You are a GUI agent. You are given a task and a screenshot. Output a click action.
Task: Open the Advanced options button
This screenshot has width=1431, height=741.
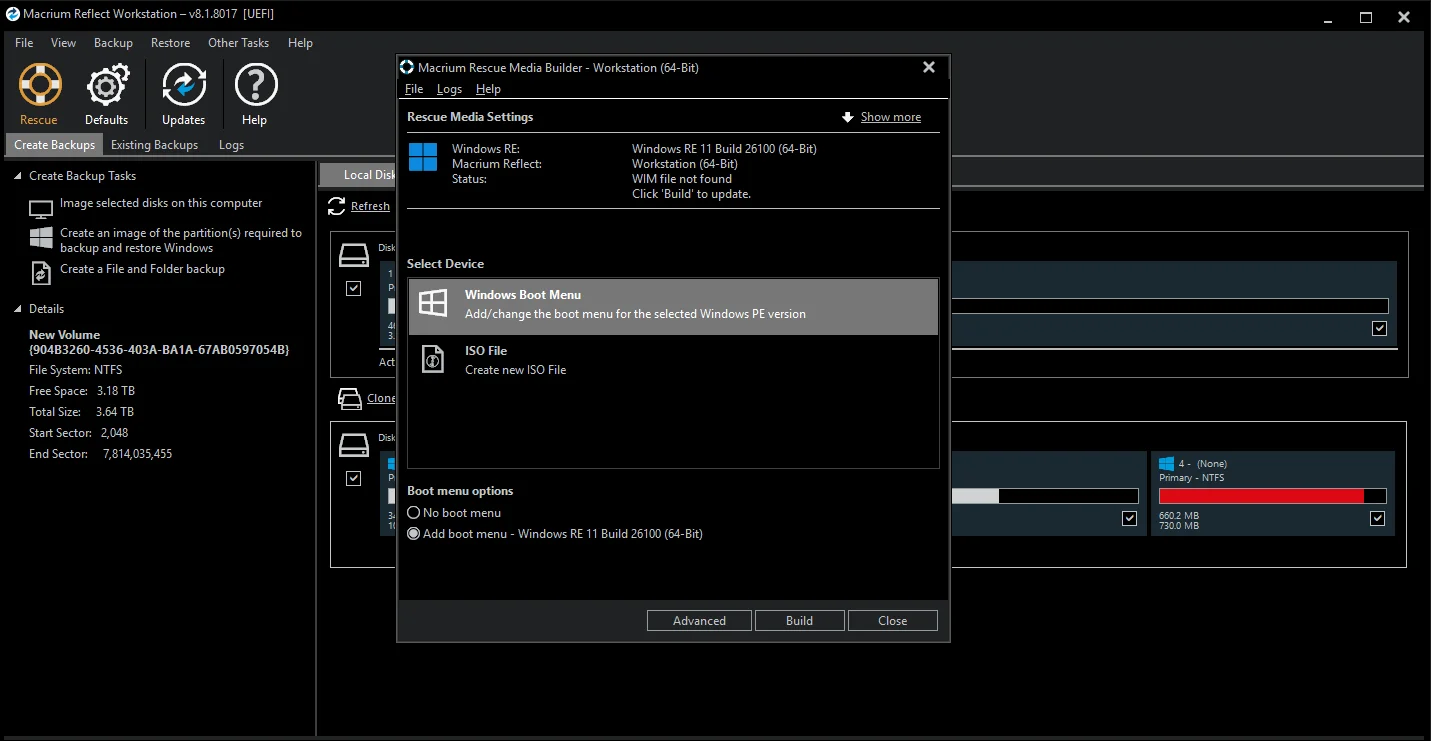(x=699, y=621)
